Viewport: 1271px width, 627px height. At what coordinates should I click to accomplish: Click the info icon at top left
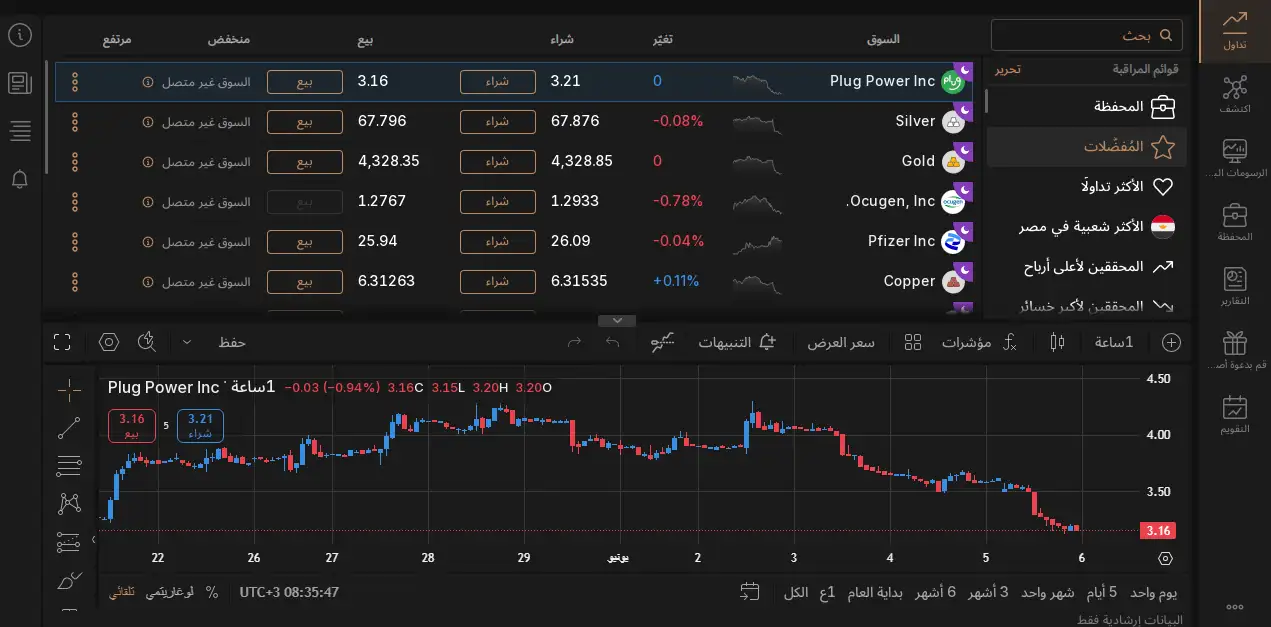point(20,35)
